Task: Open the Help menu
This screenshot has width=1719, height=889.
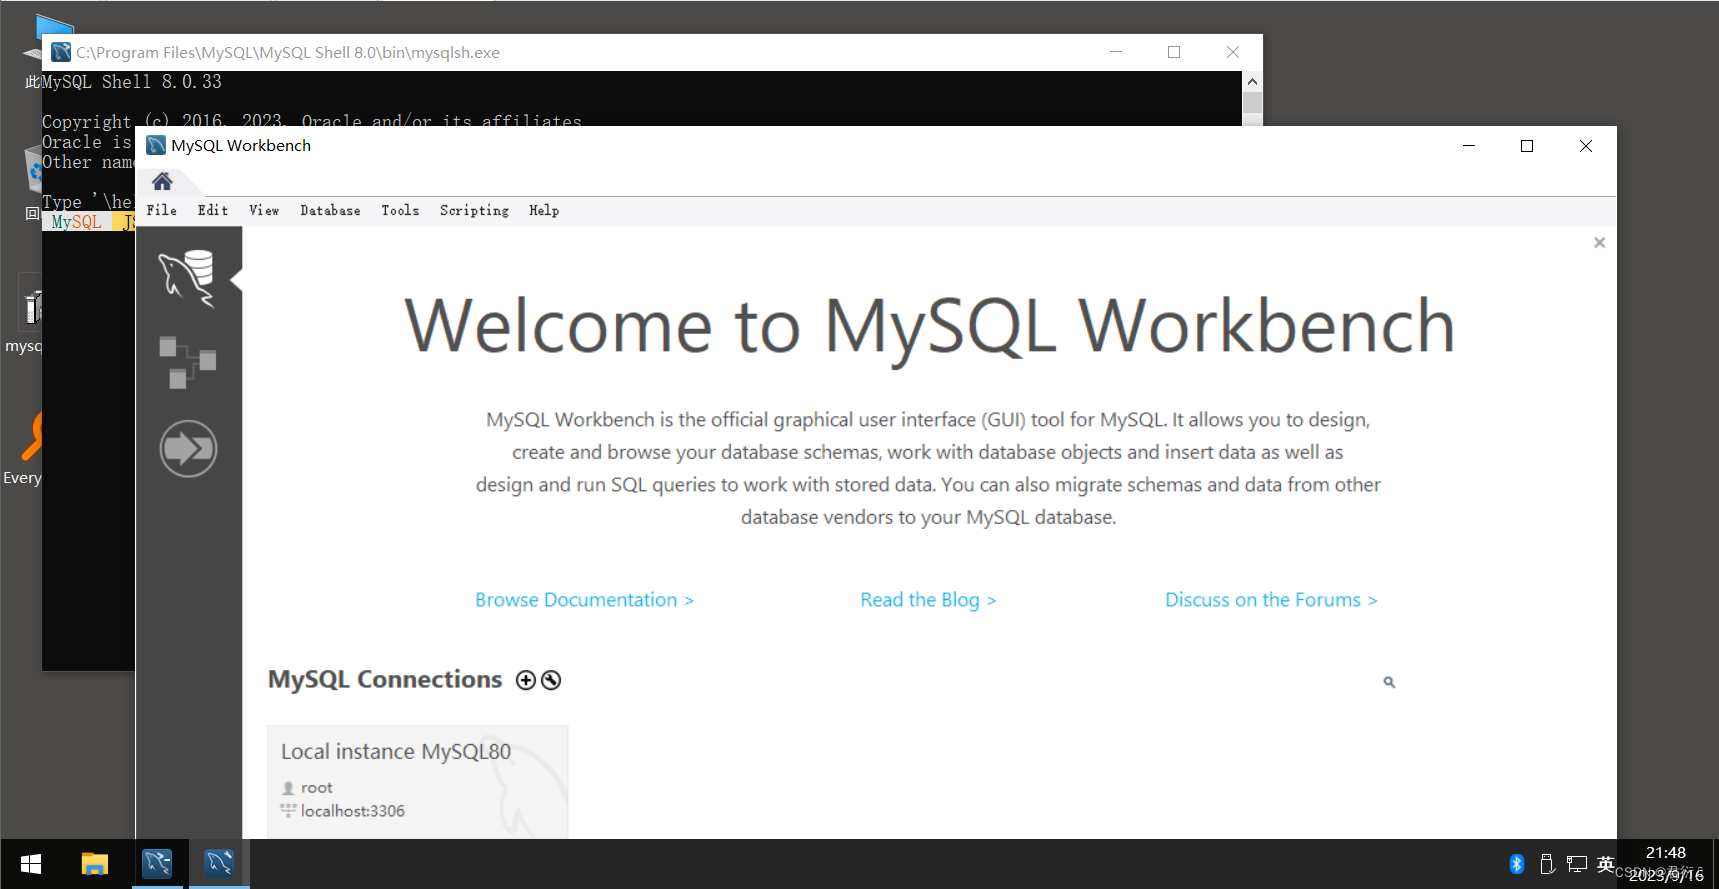Action: (544, 210)
